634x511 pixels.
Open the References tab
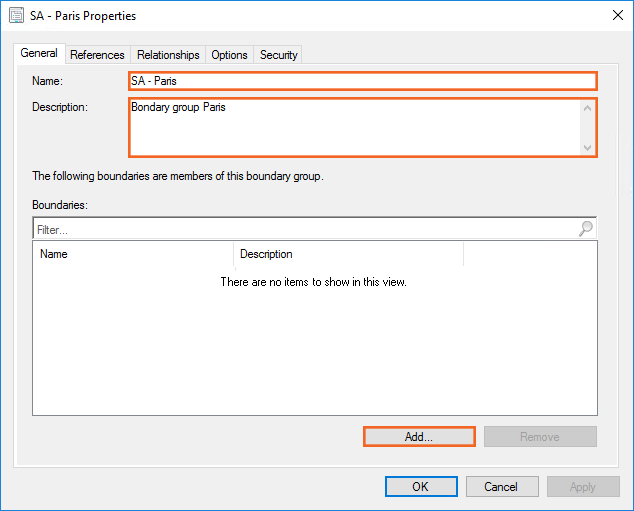pyautogui.click(x=97, y=55)
